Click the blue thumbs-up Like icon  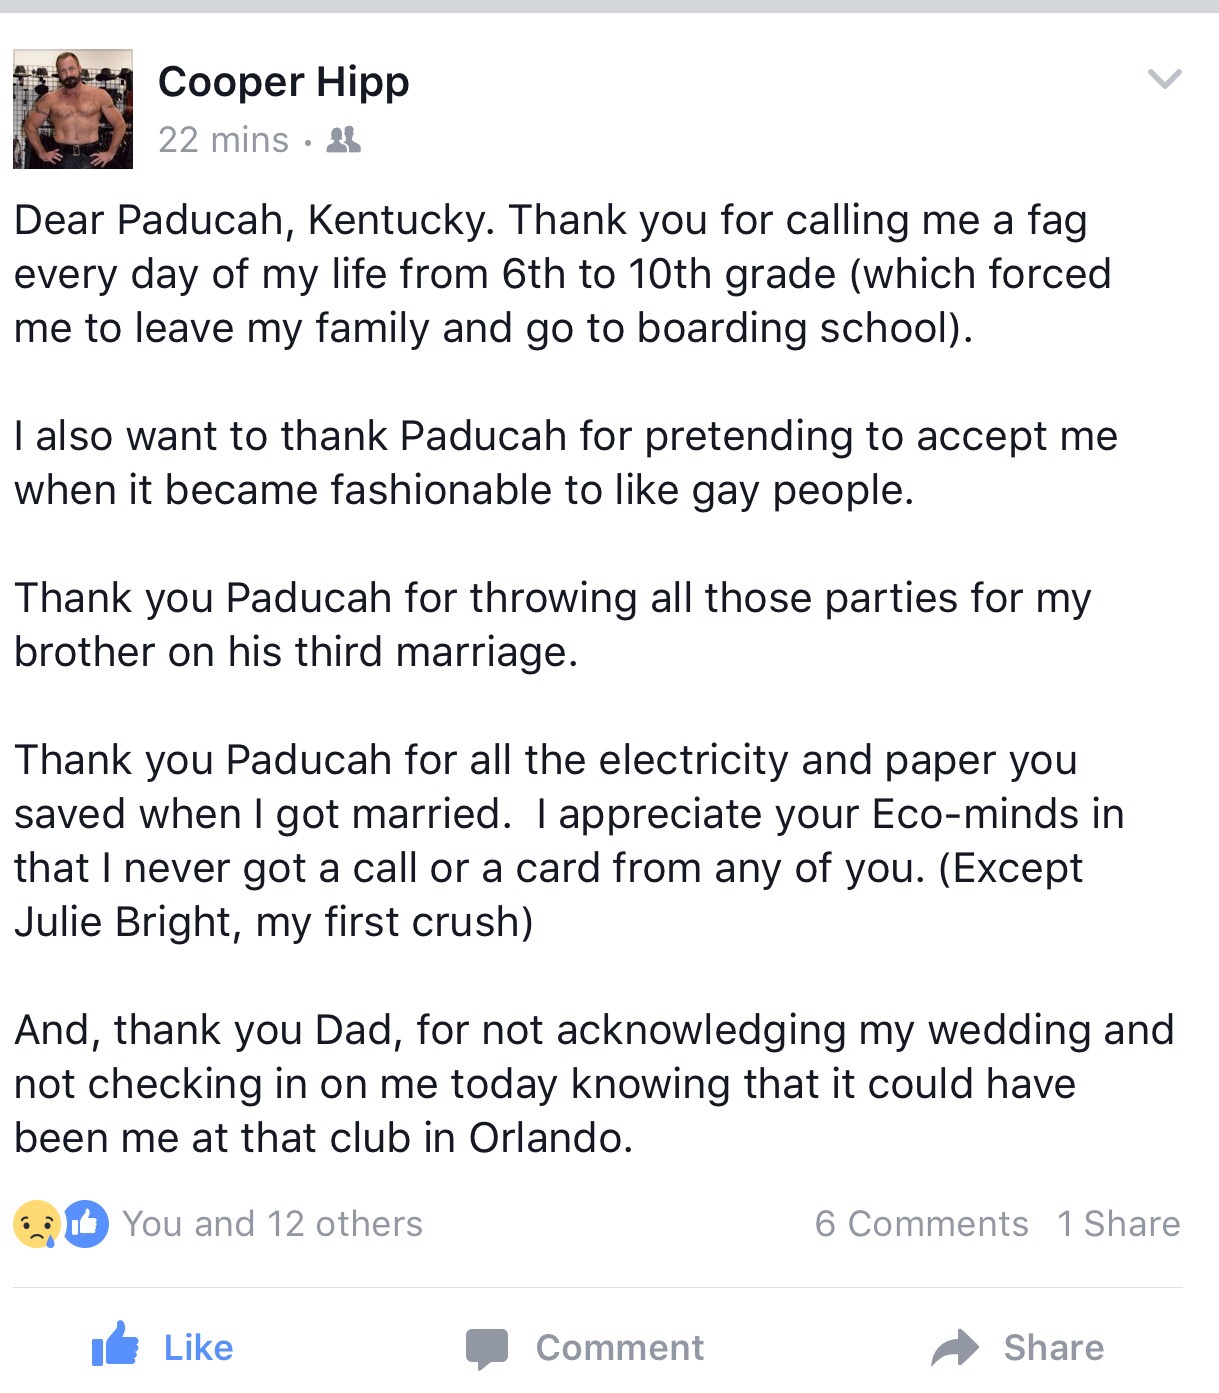point(115,1345)
